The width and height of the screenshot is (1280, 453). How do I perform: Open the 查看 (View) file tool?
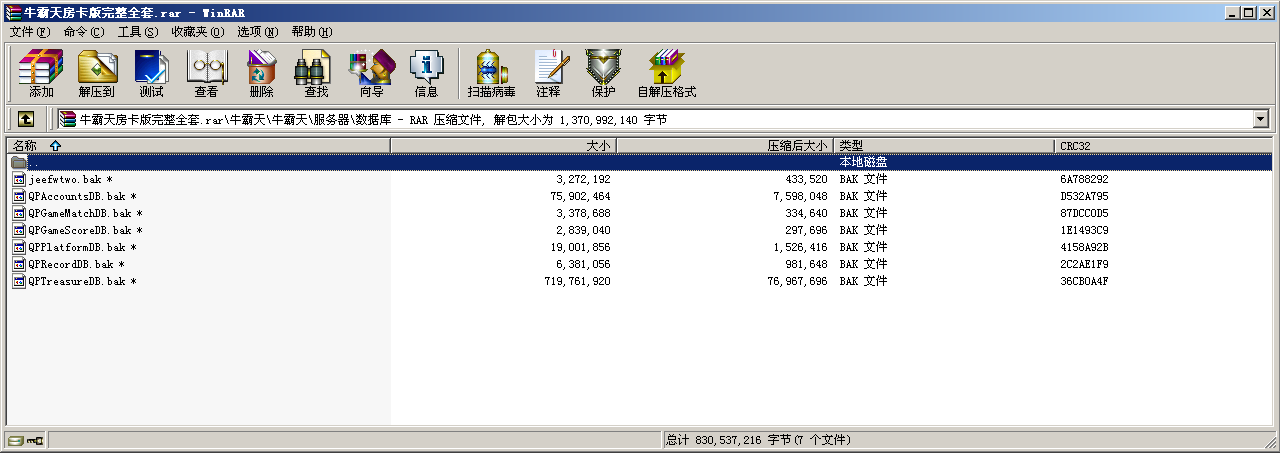coord(206,73)
